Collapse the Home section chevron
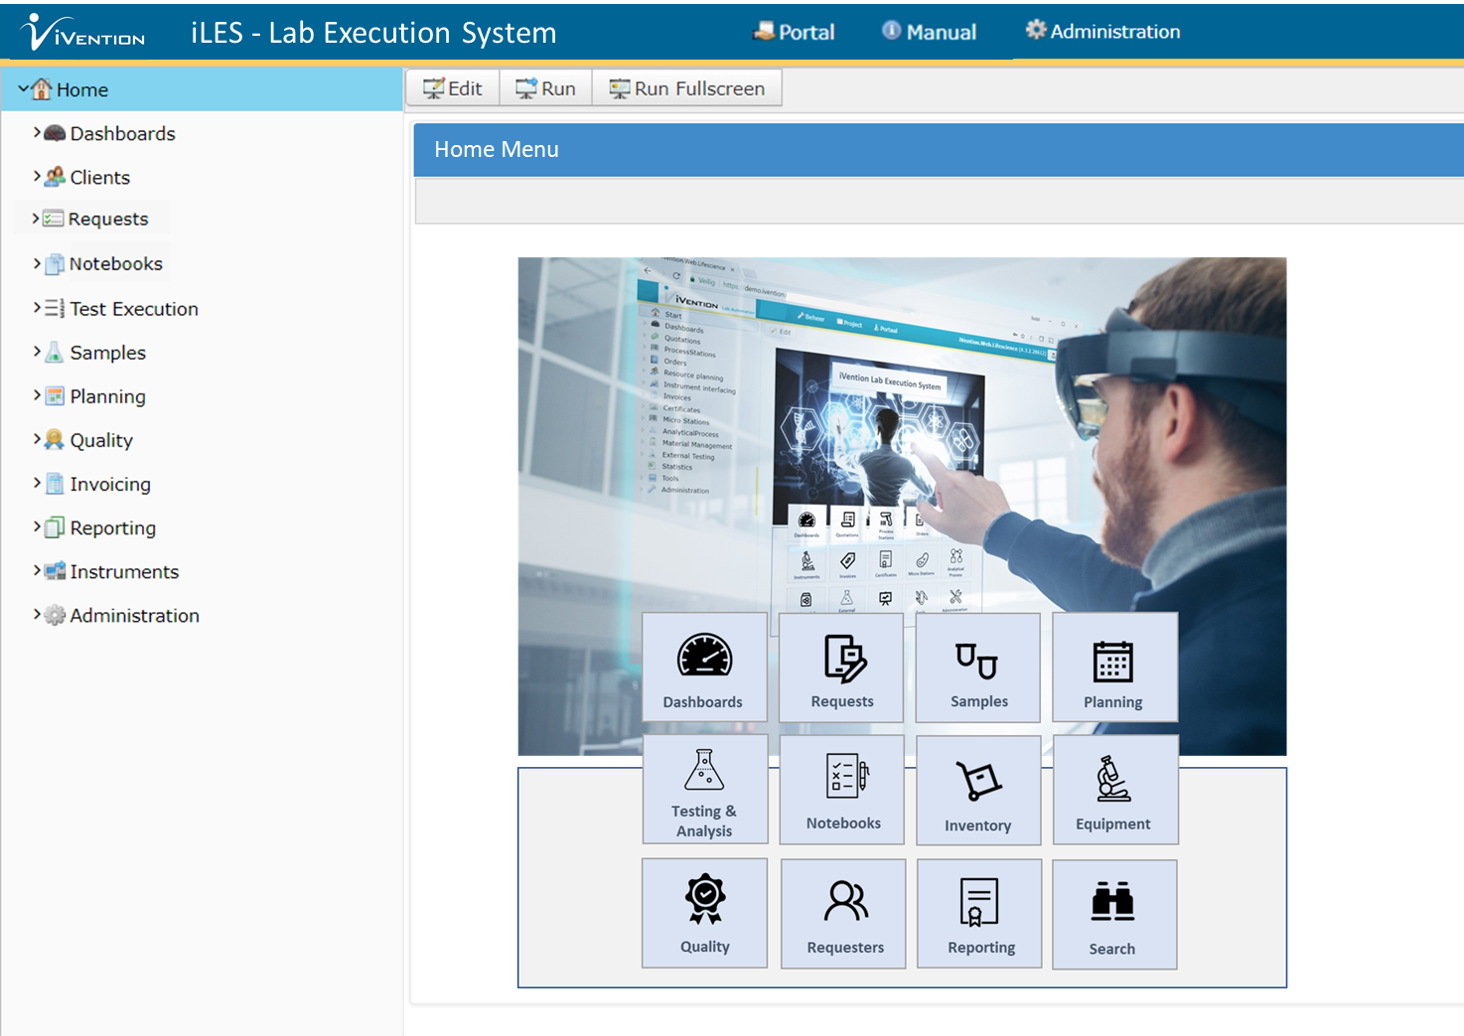This screenshot has width=1464, height=1036. pos(20,89)
